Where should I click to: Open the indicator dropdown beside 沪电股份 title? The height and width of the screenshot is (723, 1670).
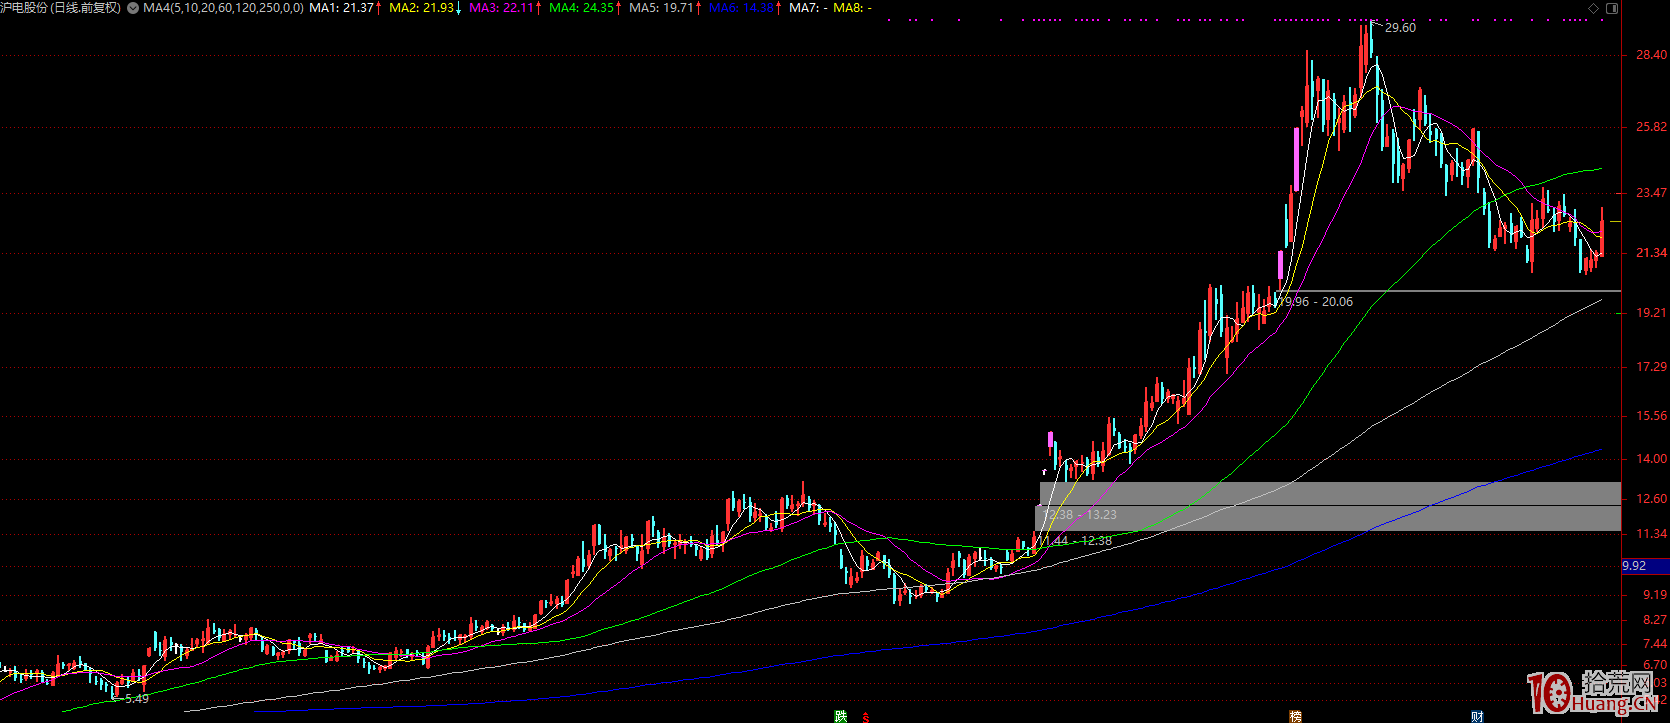pos(133,8)
